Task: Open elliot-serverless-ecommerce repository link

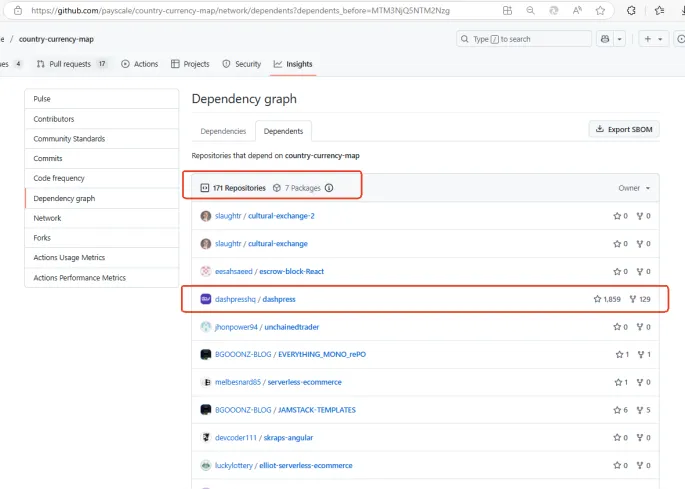Action: (x=306, y=466)
